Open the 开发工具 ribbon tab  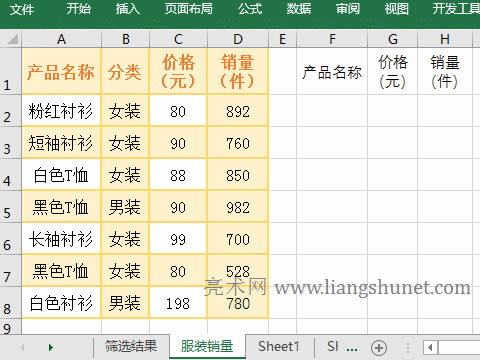coord(456,9)
